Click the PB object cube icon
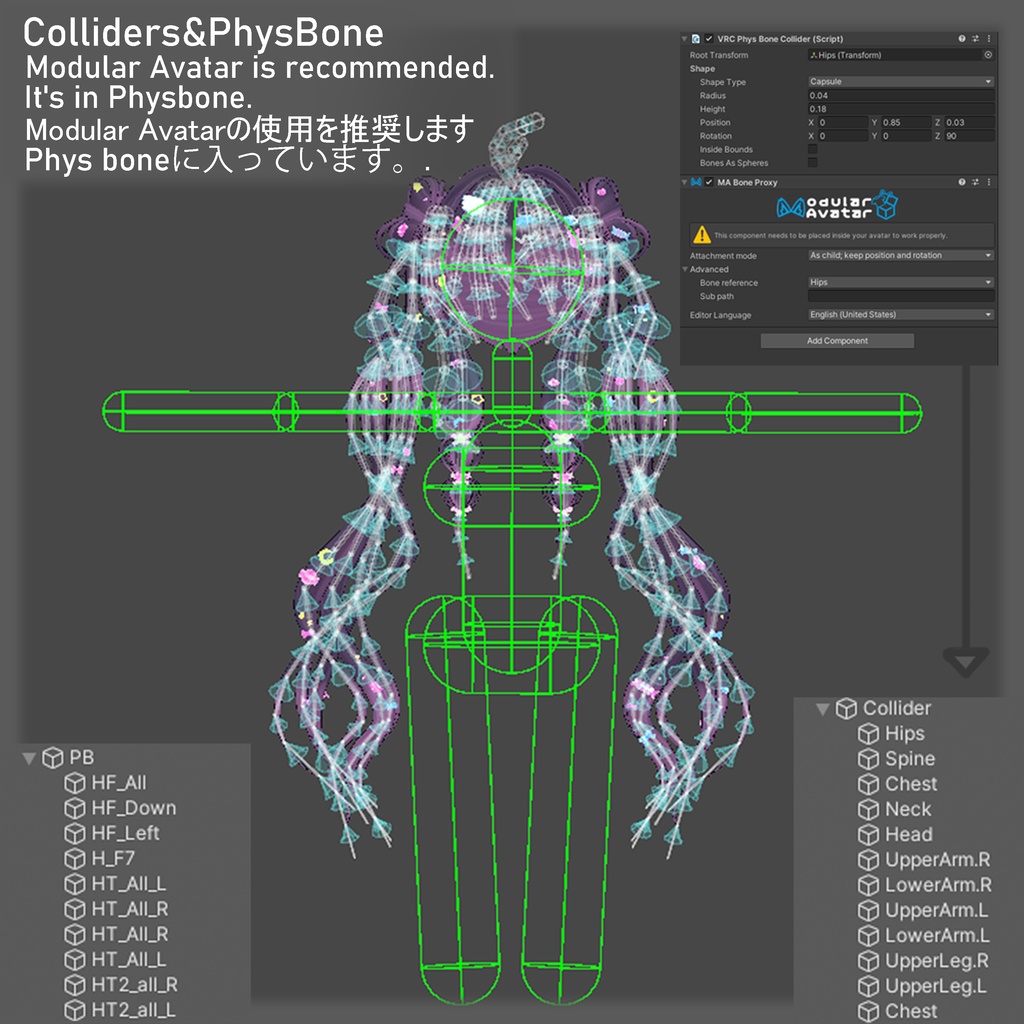The image size is (1024, 1024). [x=52, y=758]
